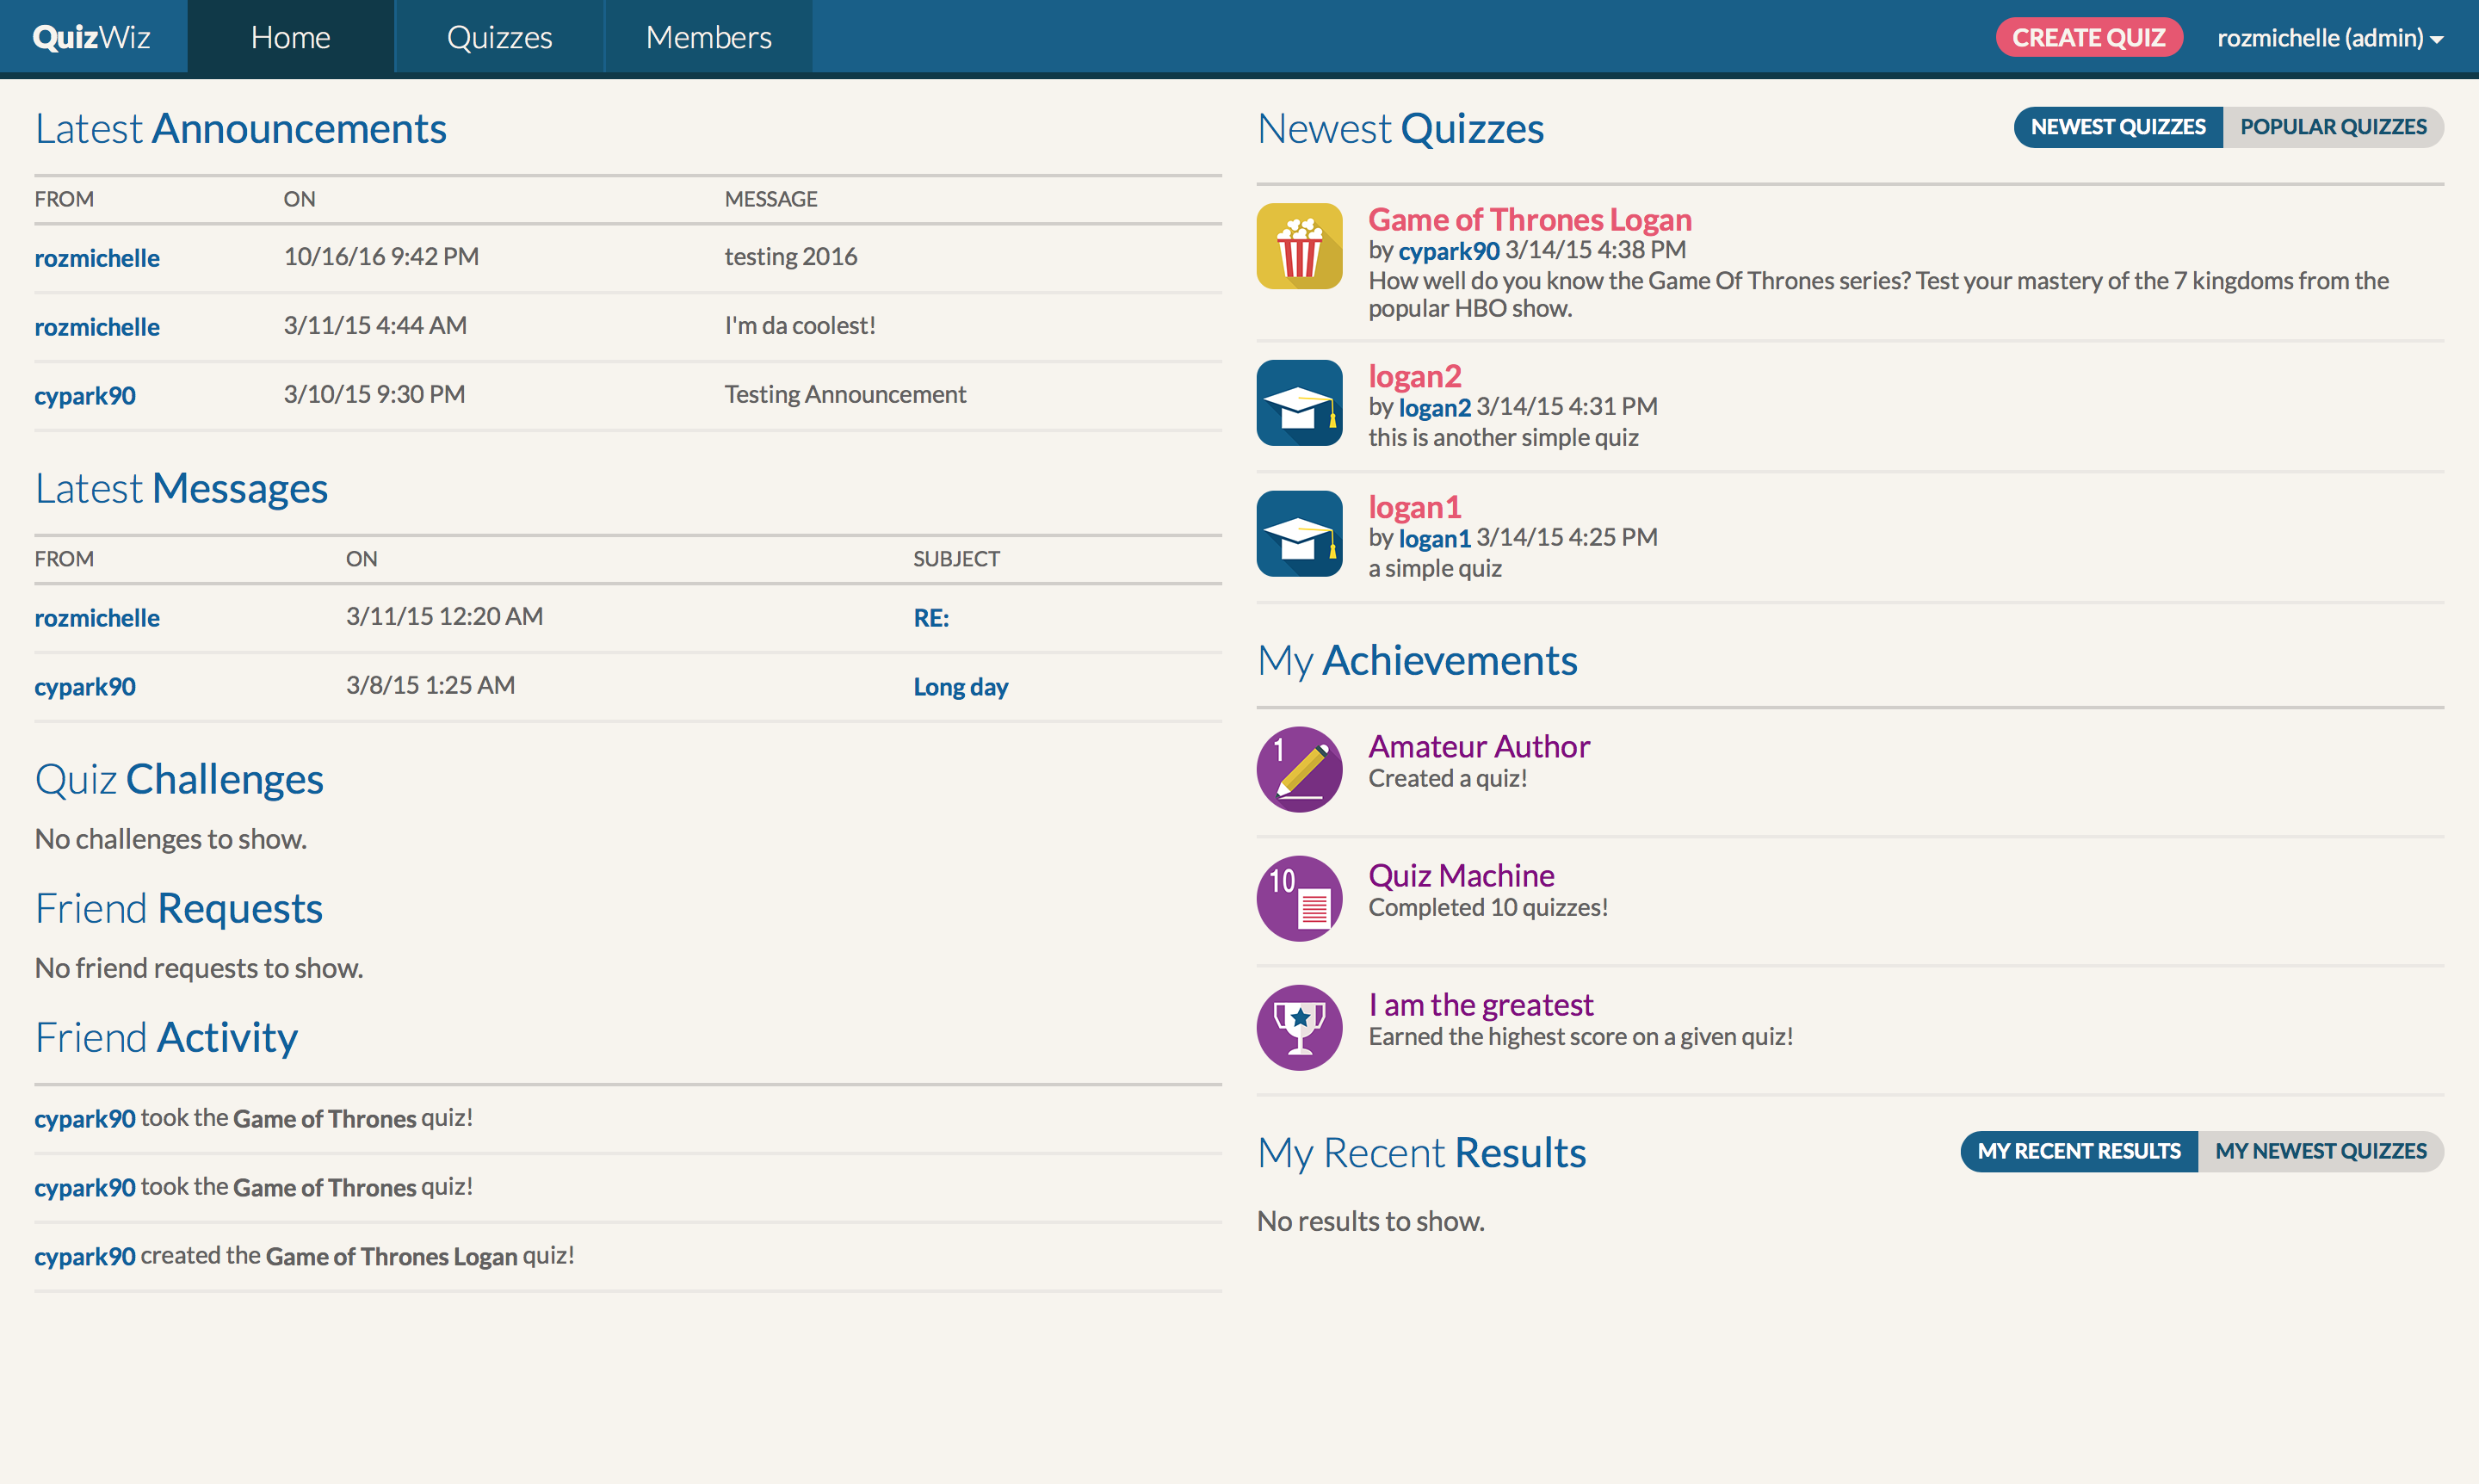The width and height of the screenshot is (2479, 1484).
Task: Click the No friend requests to show text
Action: 198,968
